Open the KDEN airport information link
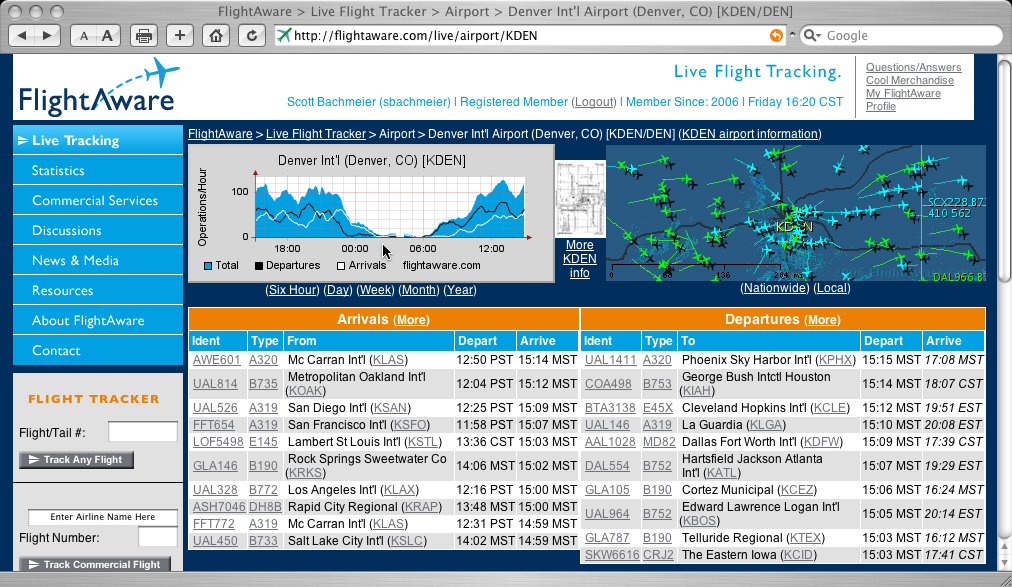The image size is (1012, 587). tap(750, 134)
